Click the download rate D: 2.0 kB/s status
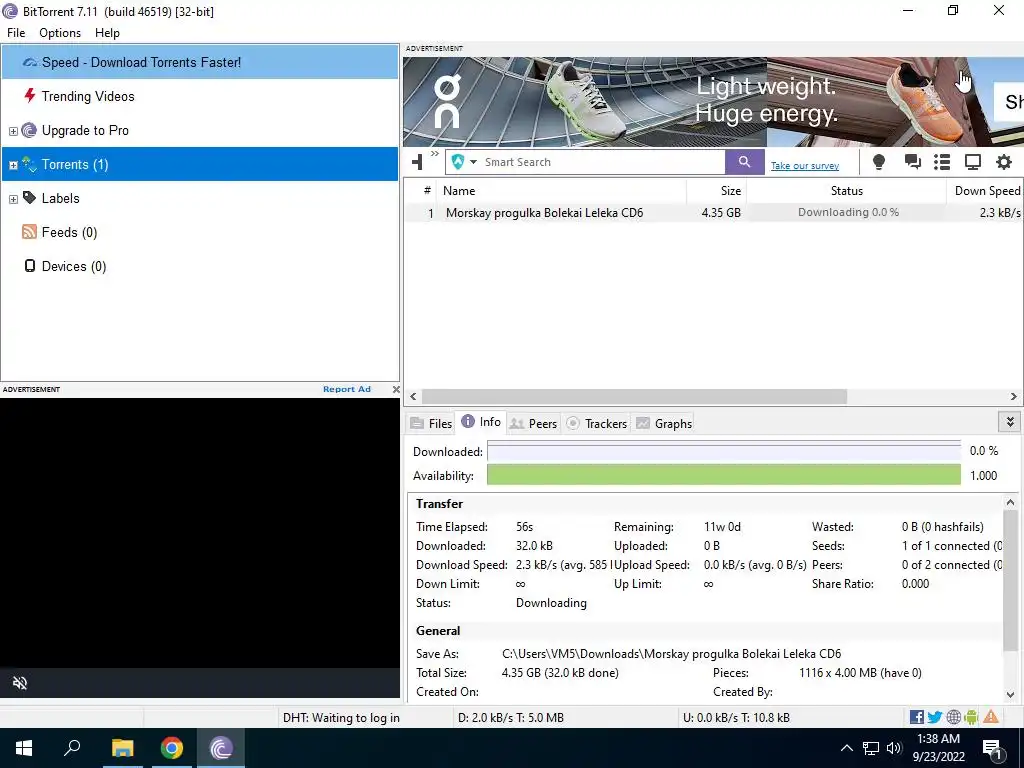The height and width of the screenshot is (768, 1024). coord(511,718)
